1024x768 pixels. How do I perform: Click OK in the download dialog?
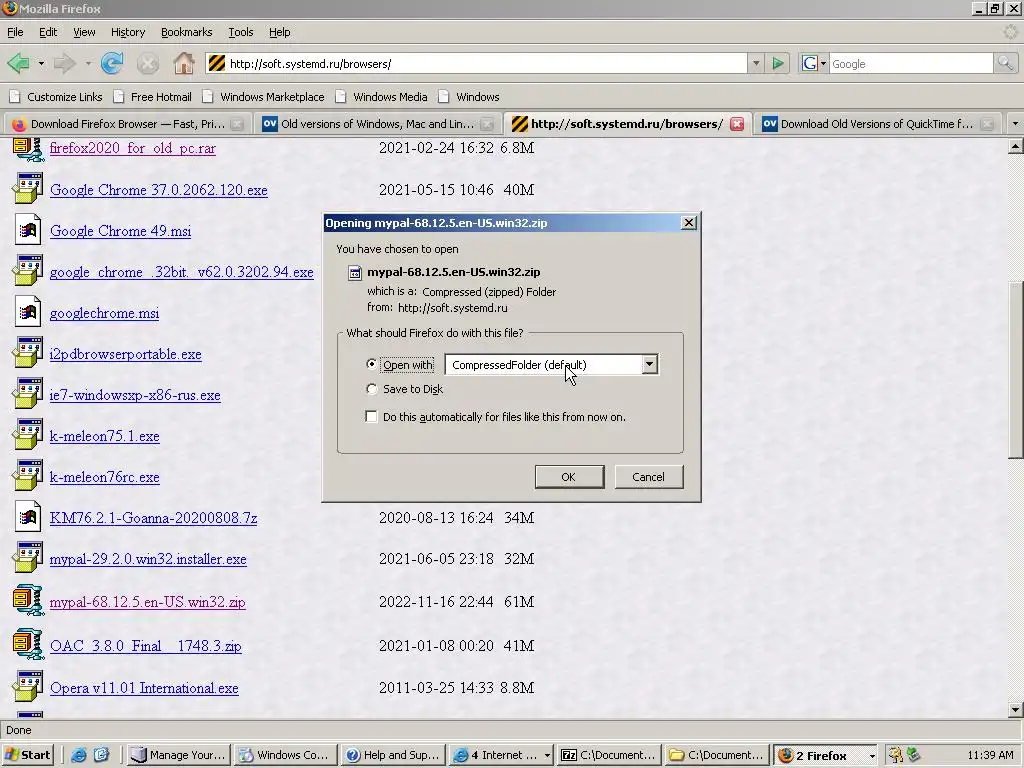(569, 477)
